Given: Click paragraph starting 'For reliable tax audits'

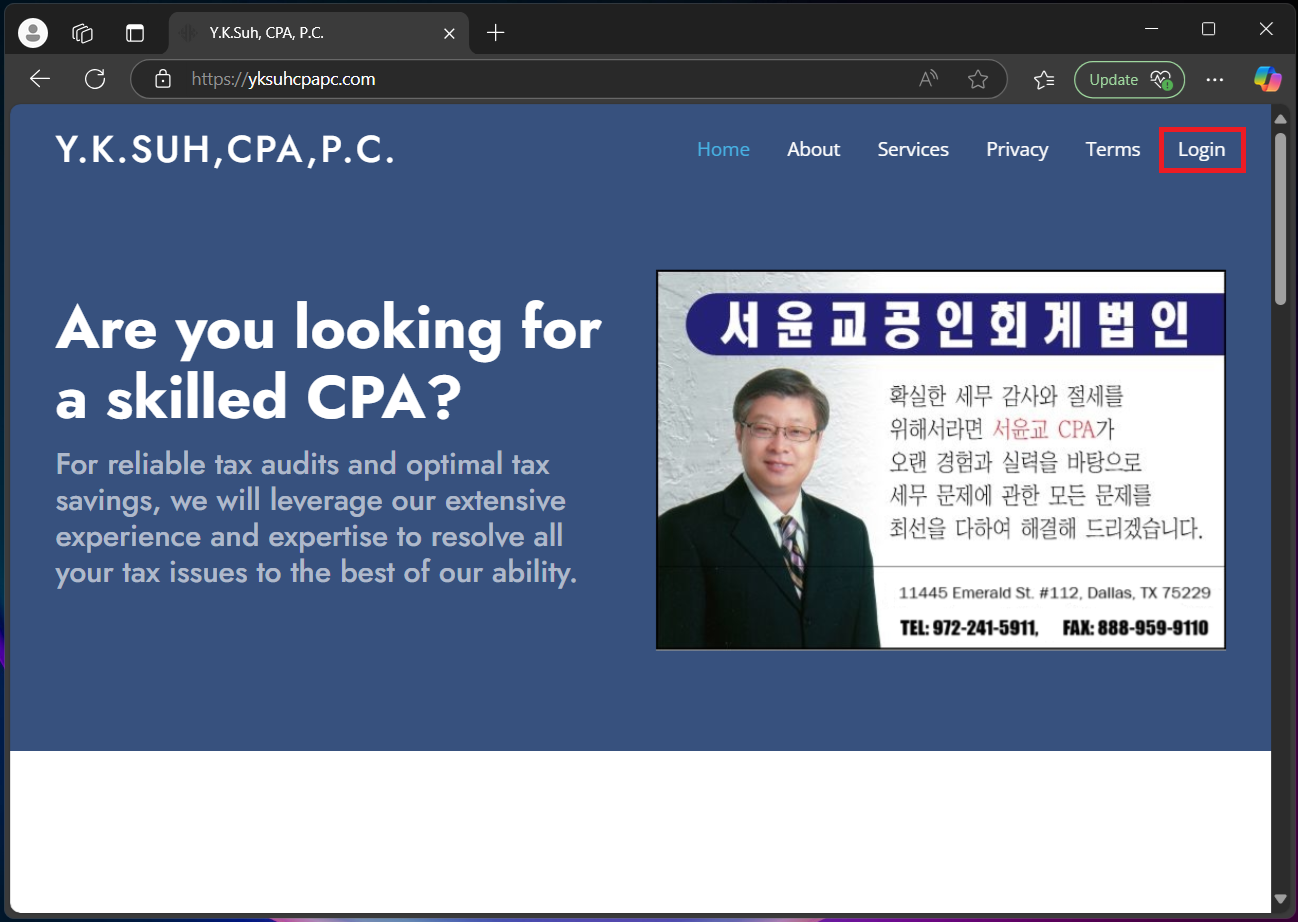Looking at the screenshot, I should (x=316, y=518).
